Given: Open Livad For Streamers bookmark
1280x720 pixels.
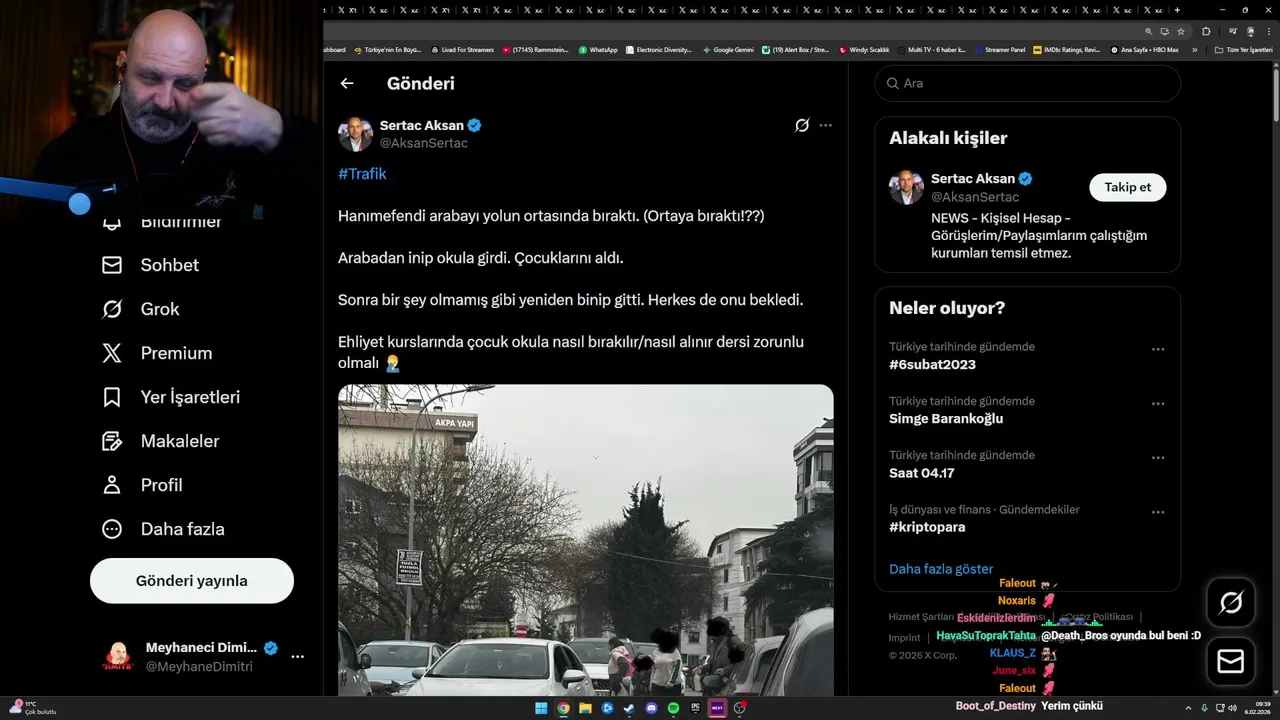Looking at the screenshot, I should click(462, 49).
